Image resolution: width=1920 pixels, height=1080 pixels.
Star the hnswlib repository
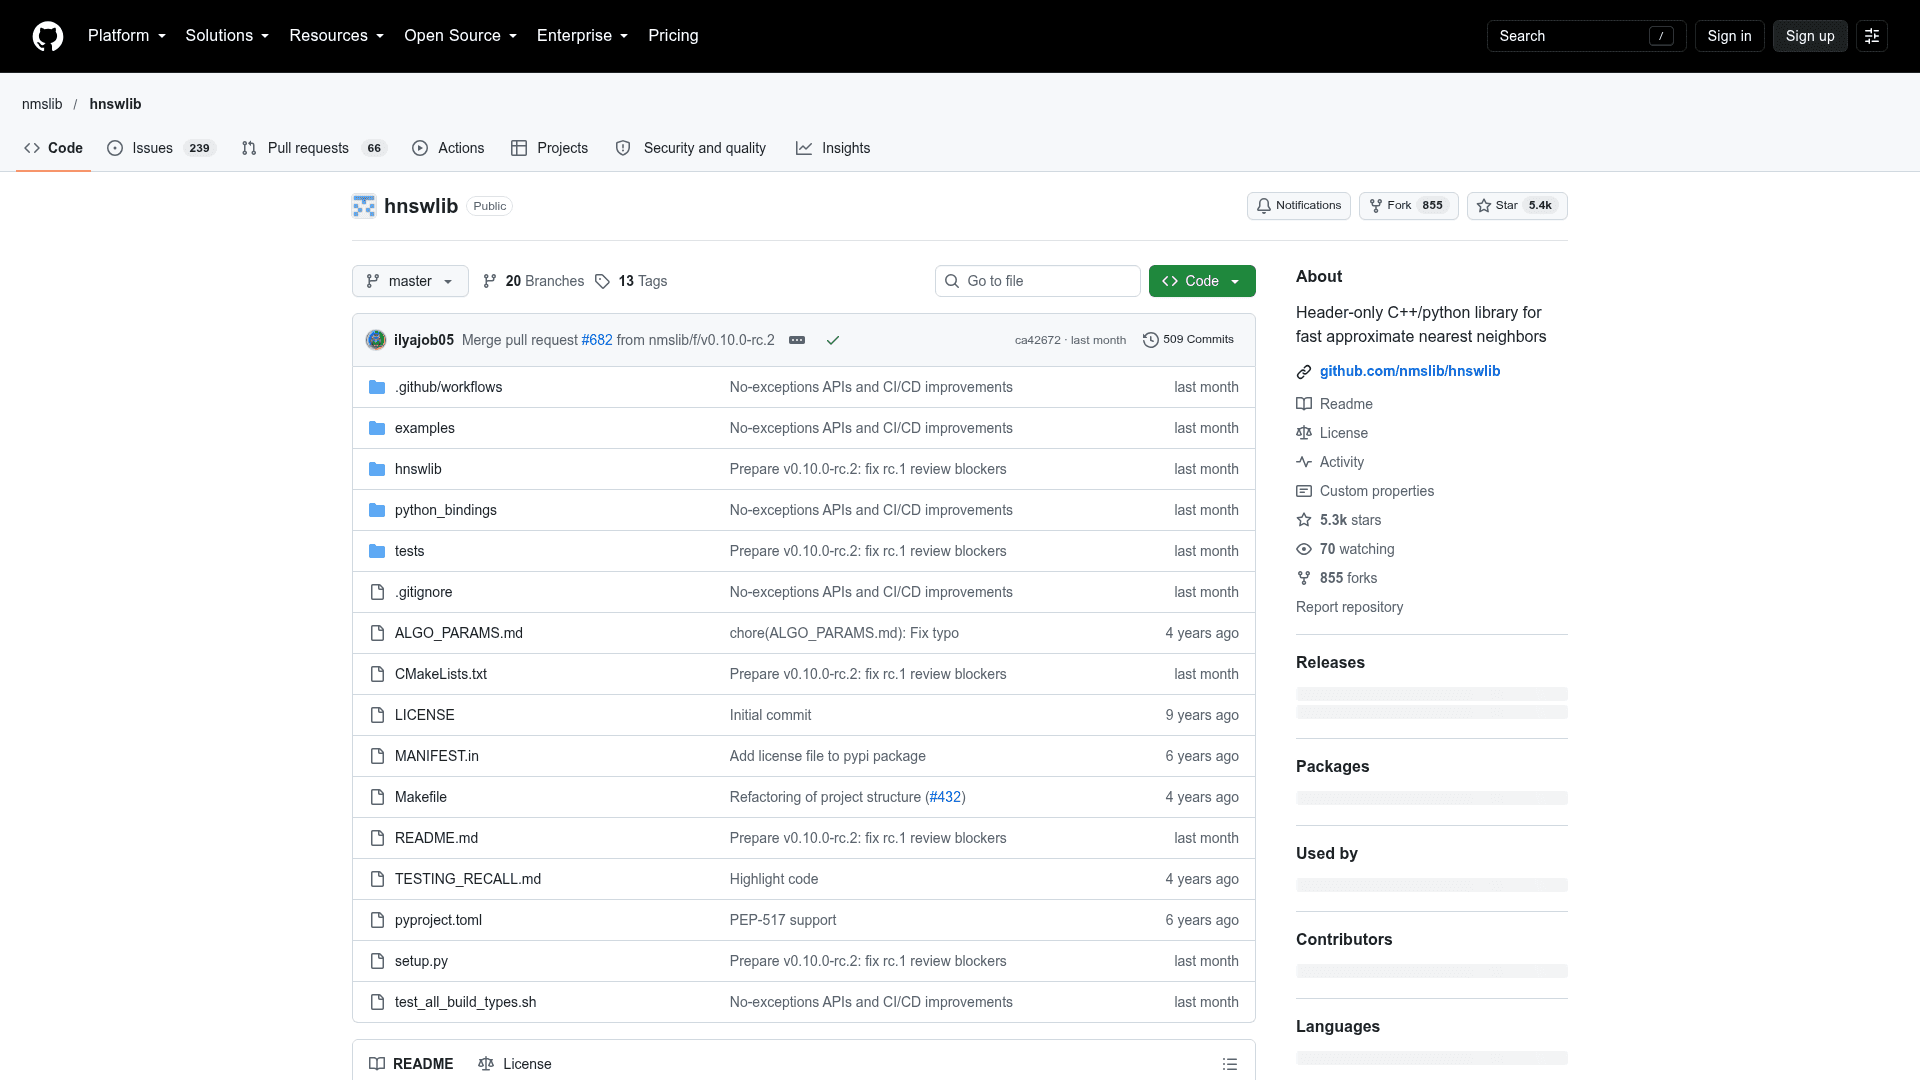click(1516, 206)
